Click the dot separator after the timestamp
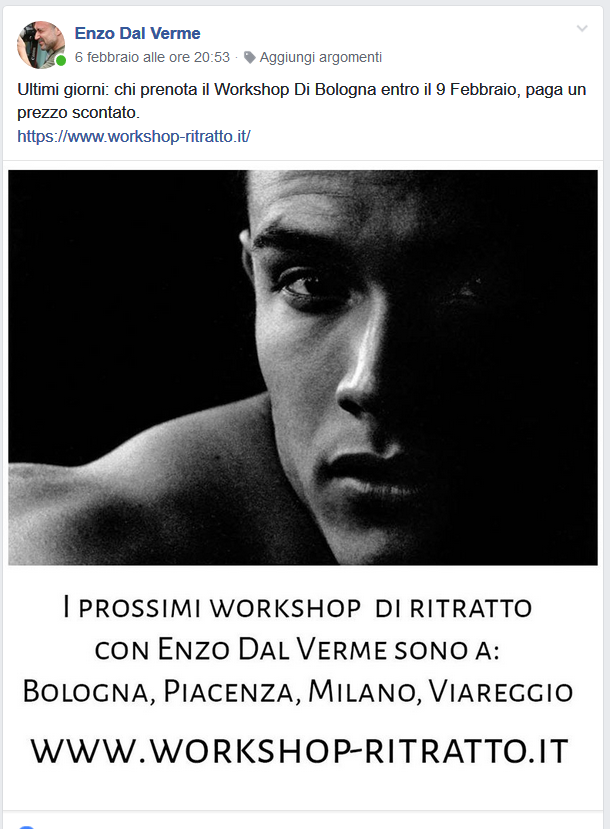 (x=236, y=57)
